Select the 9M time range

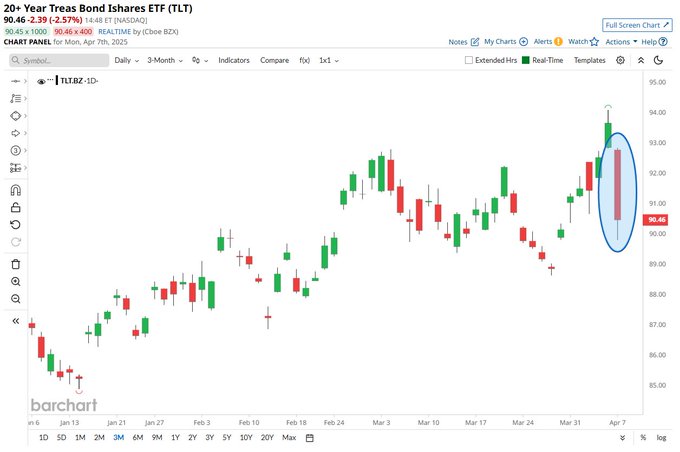point(157,438)
